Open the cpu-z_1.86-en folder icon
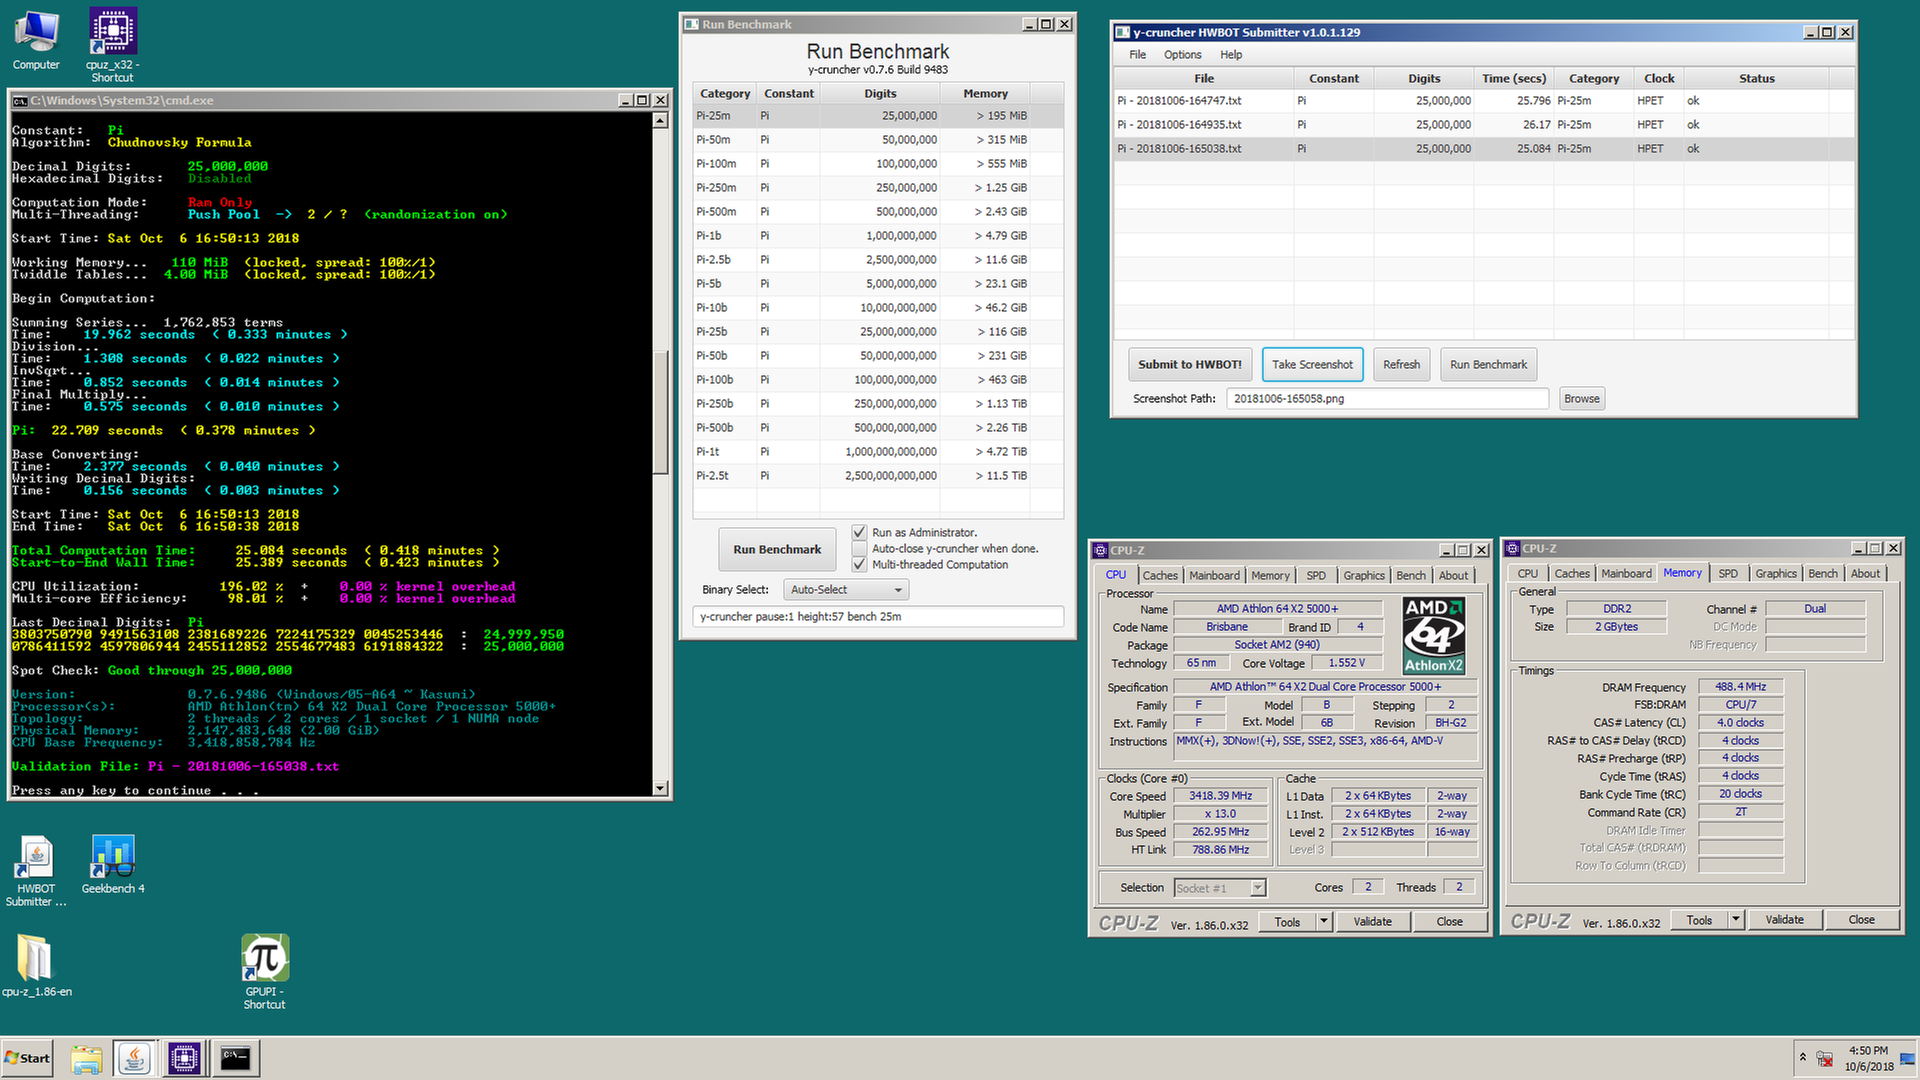Image resolution: width=1920 pixels, height=1080 pixels. pyautogui.click(x=36, y=966)
